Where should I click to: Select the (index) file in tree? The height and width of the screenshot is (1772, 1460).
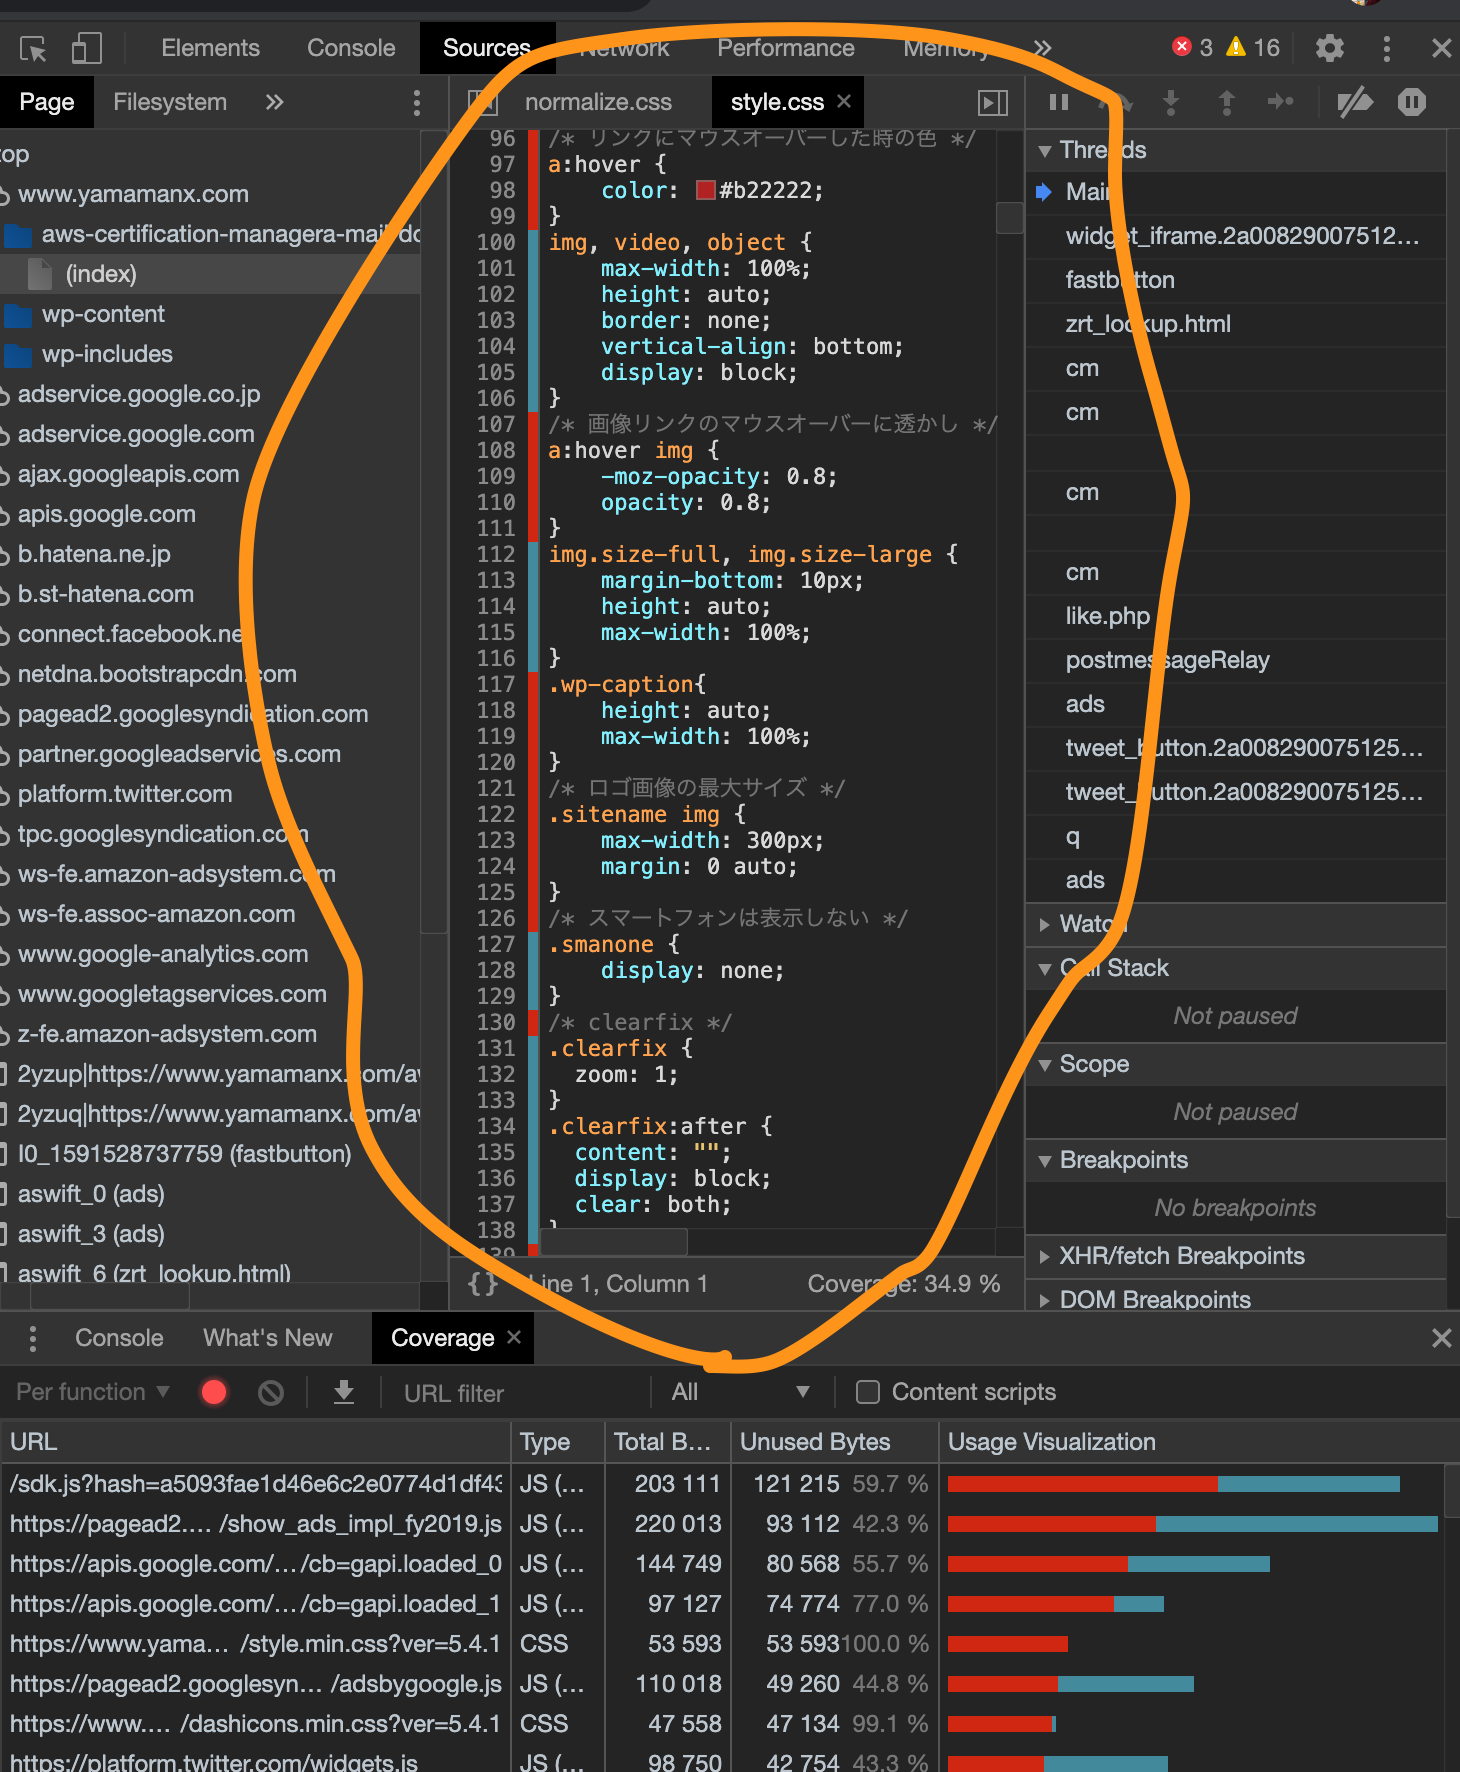point(210,274)
